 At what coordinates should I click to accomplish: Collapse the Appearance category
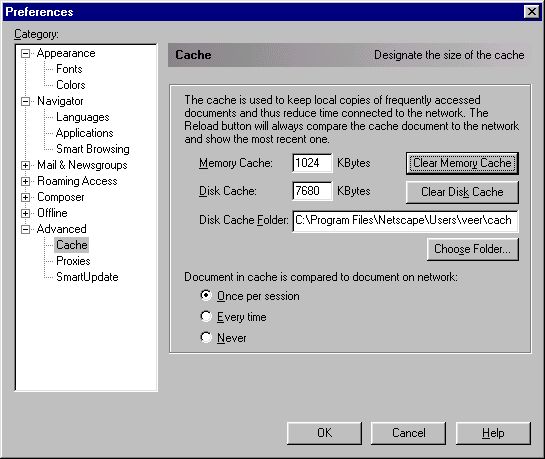click(25, 54)
